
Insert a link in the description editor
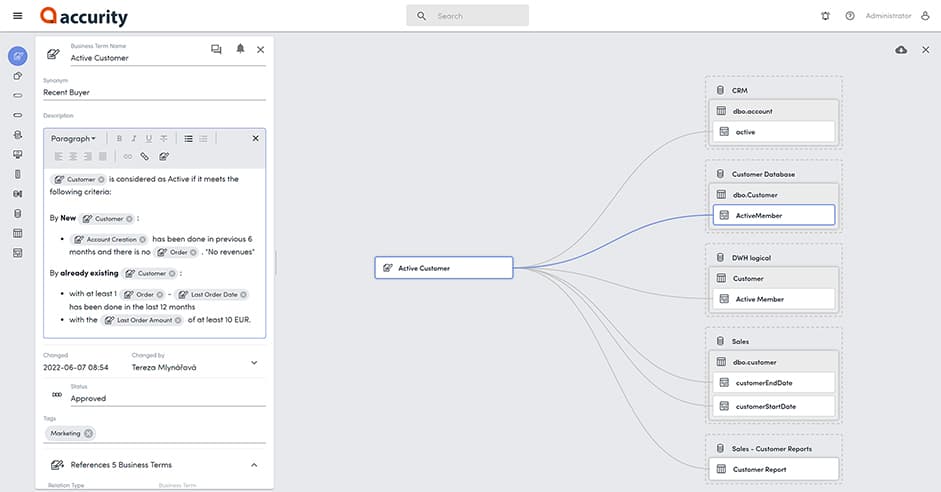pos(127,156)
